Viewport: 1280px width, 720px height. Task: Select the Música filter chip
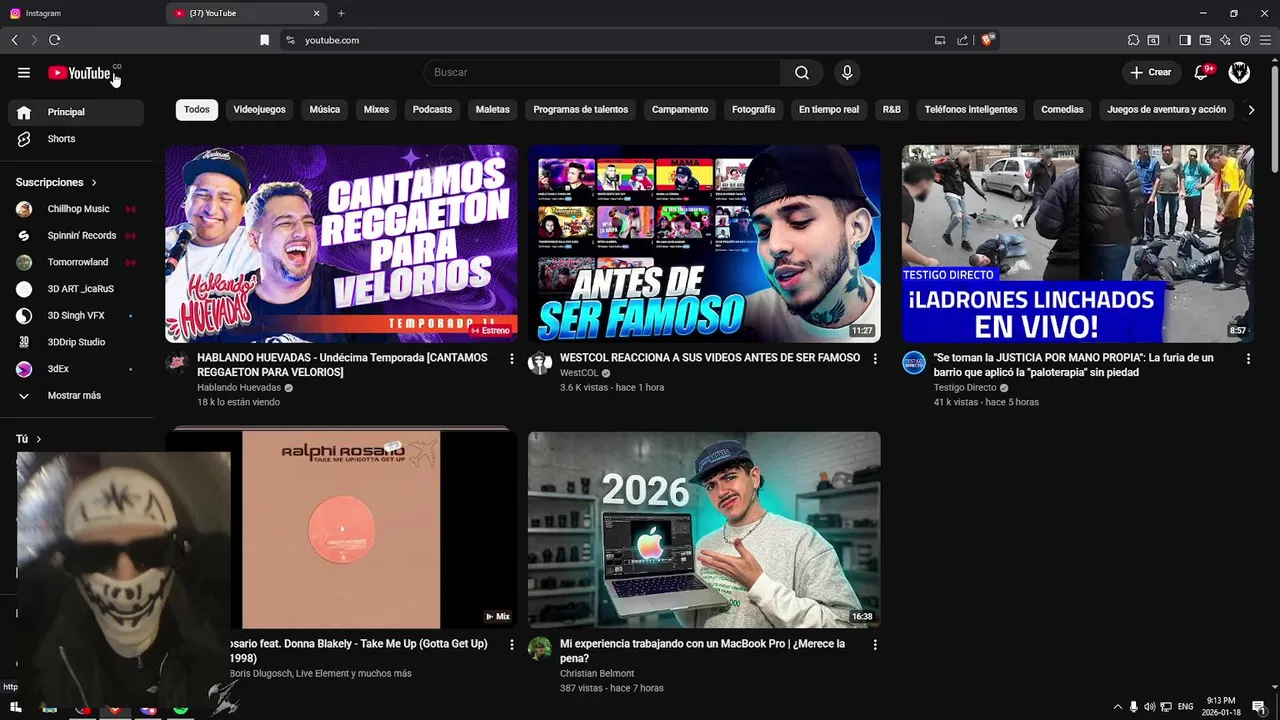(x=324, y=110)
